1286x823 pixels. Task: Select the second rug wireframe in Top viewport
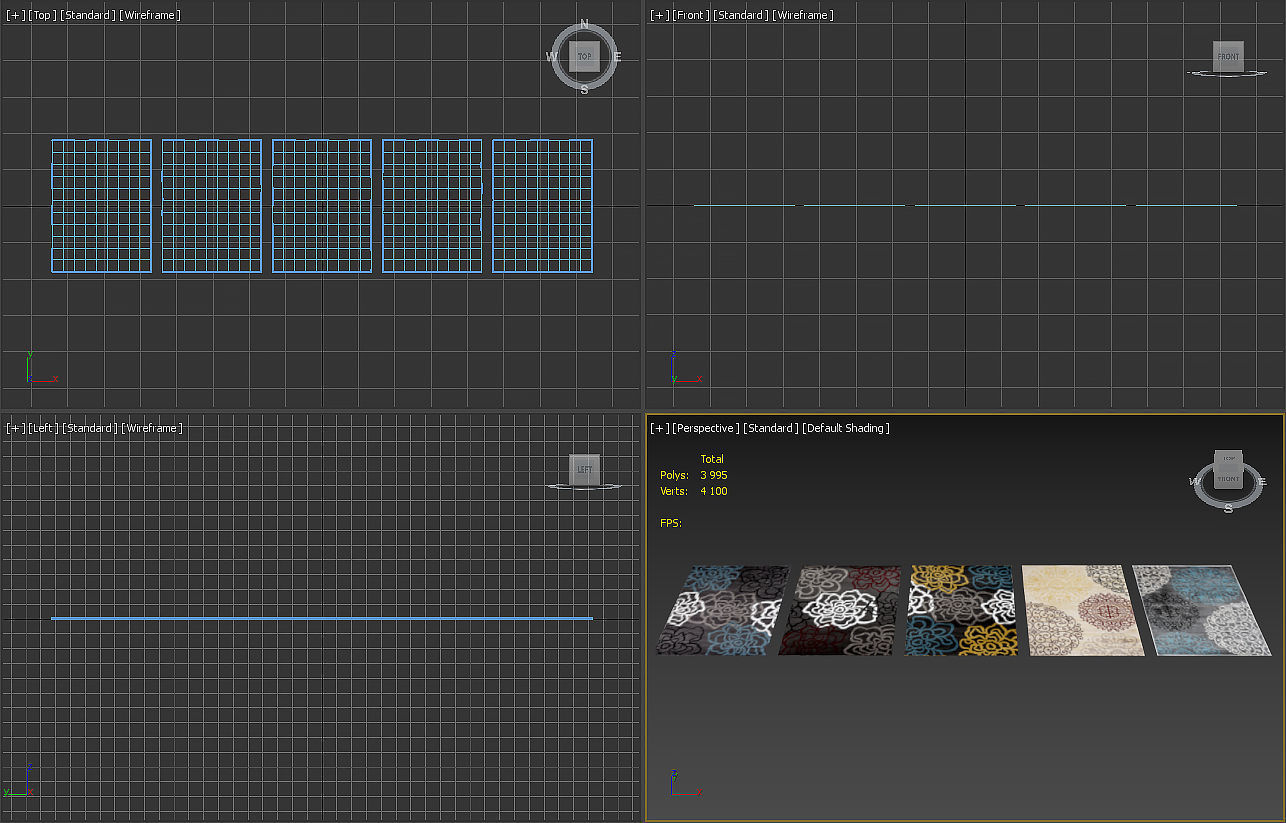[x=212, y=206]
